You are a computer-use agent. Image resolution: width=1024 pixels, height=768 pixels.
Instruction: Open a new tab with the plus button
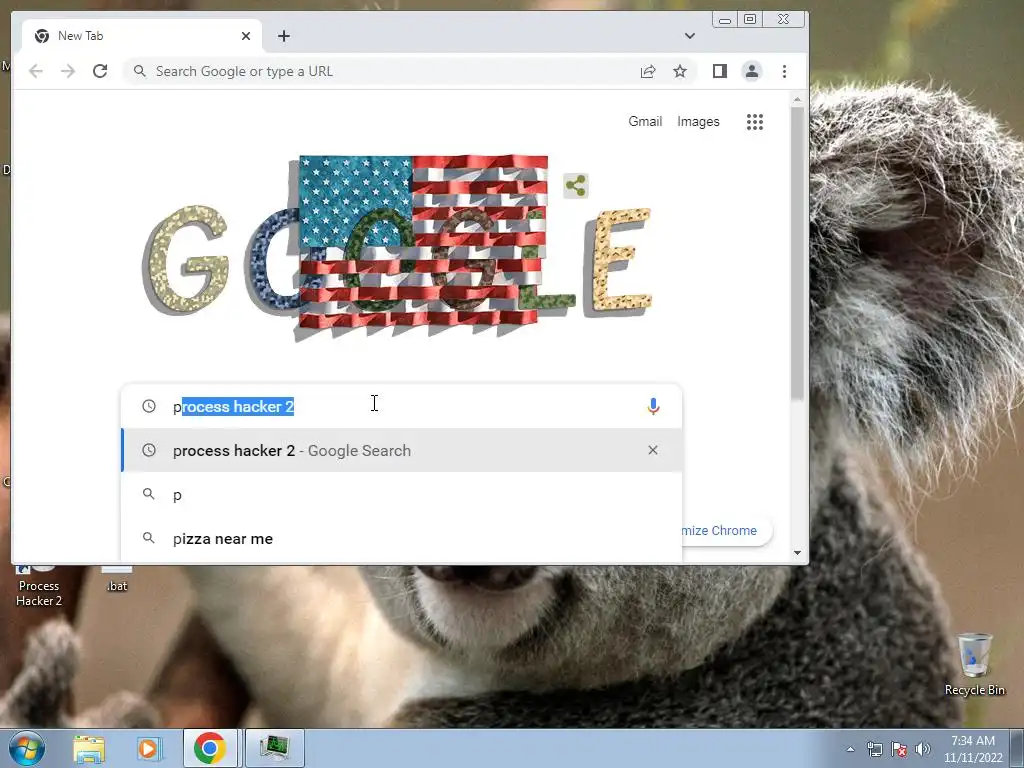pyautogui.click(x=283, y=36)
